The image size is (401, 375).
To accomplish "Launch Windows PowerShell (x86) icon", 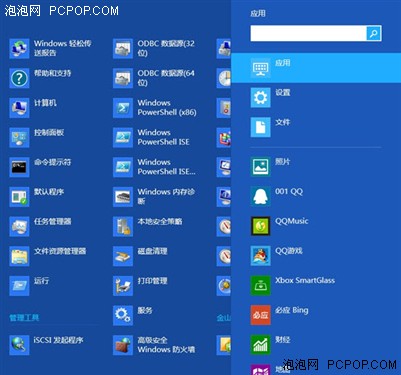I will click(x=123, y=108).
